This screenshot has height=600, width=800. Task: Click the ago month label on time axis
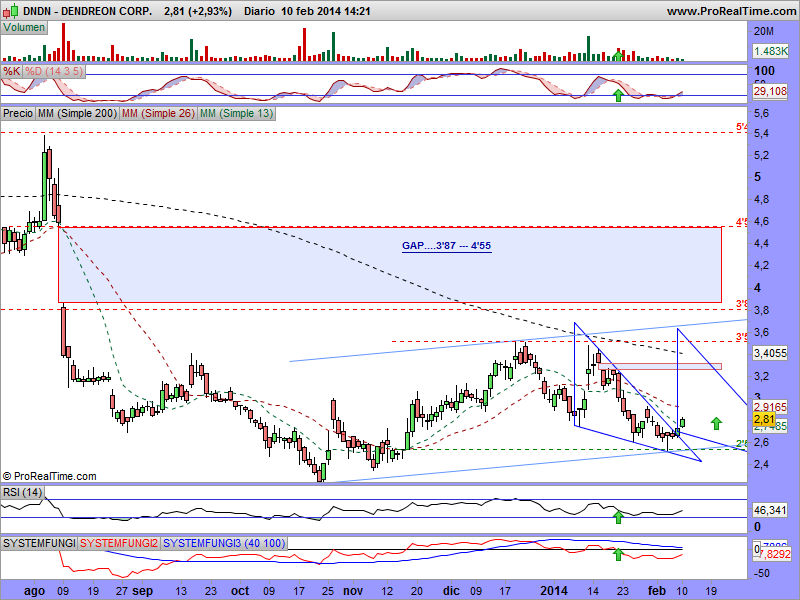(34, 591)
